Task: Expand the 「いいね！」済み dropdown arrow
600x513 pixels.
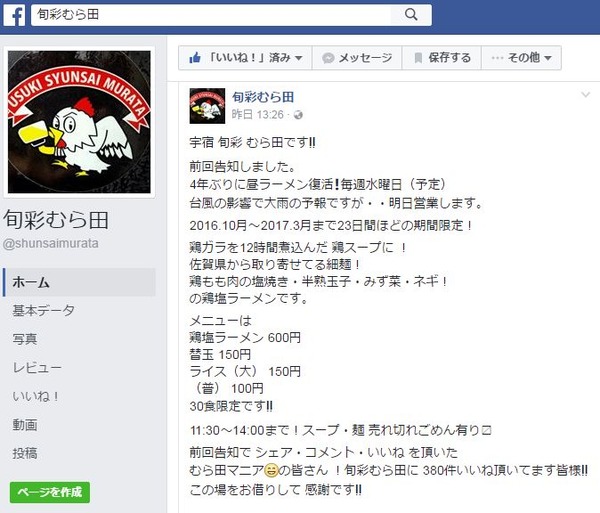Action: (x=299, y=58)
